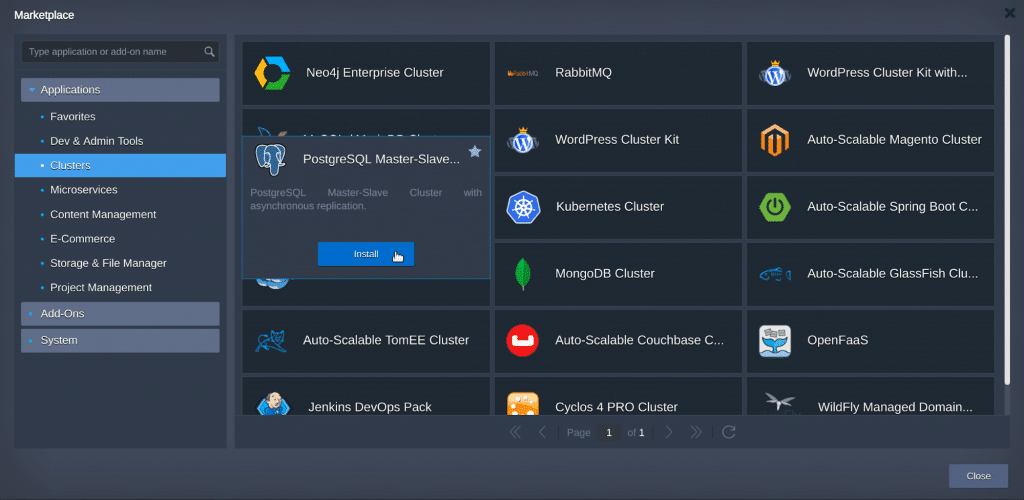Click the 'Kubernetes Cluster' title
1024x500 pixels.
coord(610,206)
